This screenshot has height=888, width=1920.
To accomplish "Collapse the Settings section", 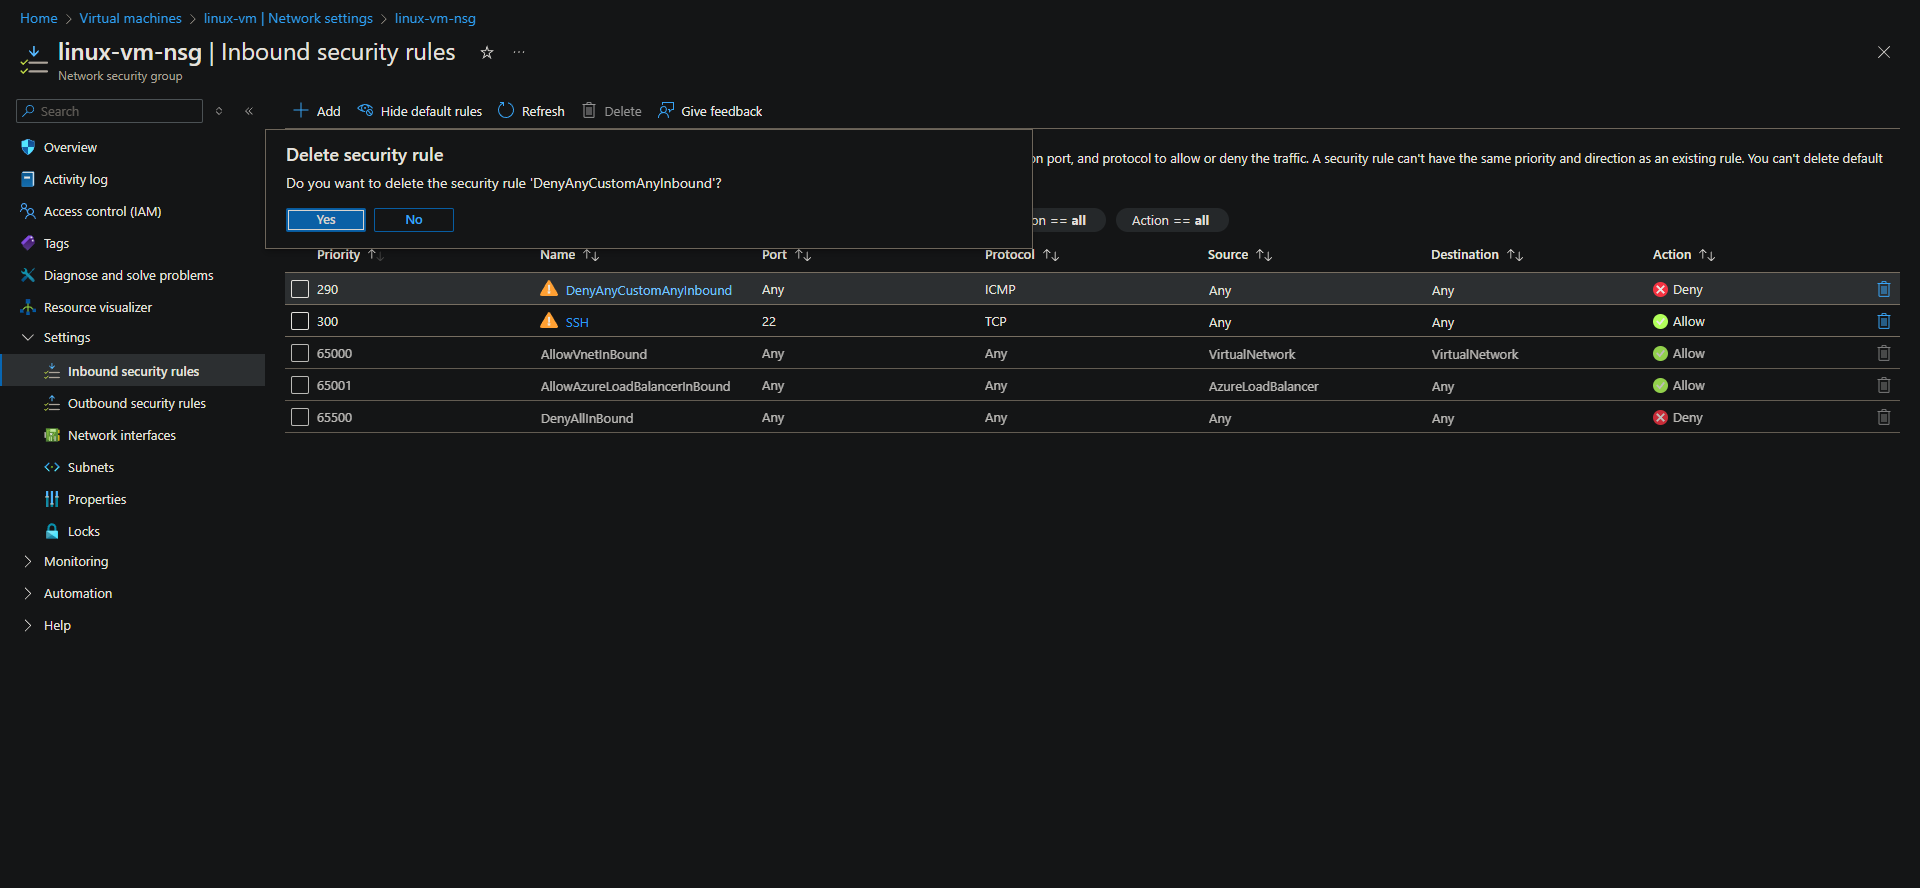I will [28, 338].
